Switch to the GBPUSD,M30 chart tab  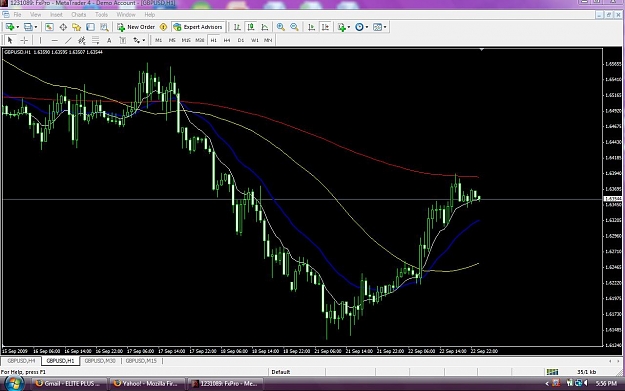[100, 361]
